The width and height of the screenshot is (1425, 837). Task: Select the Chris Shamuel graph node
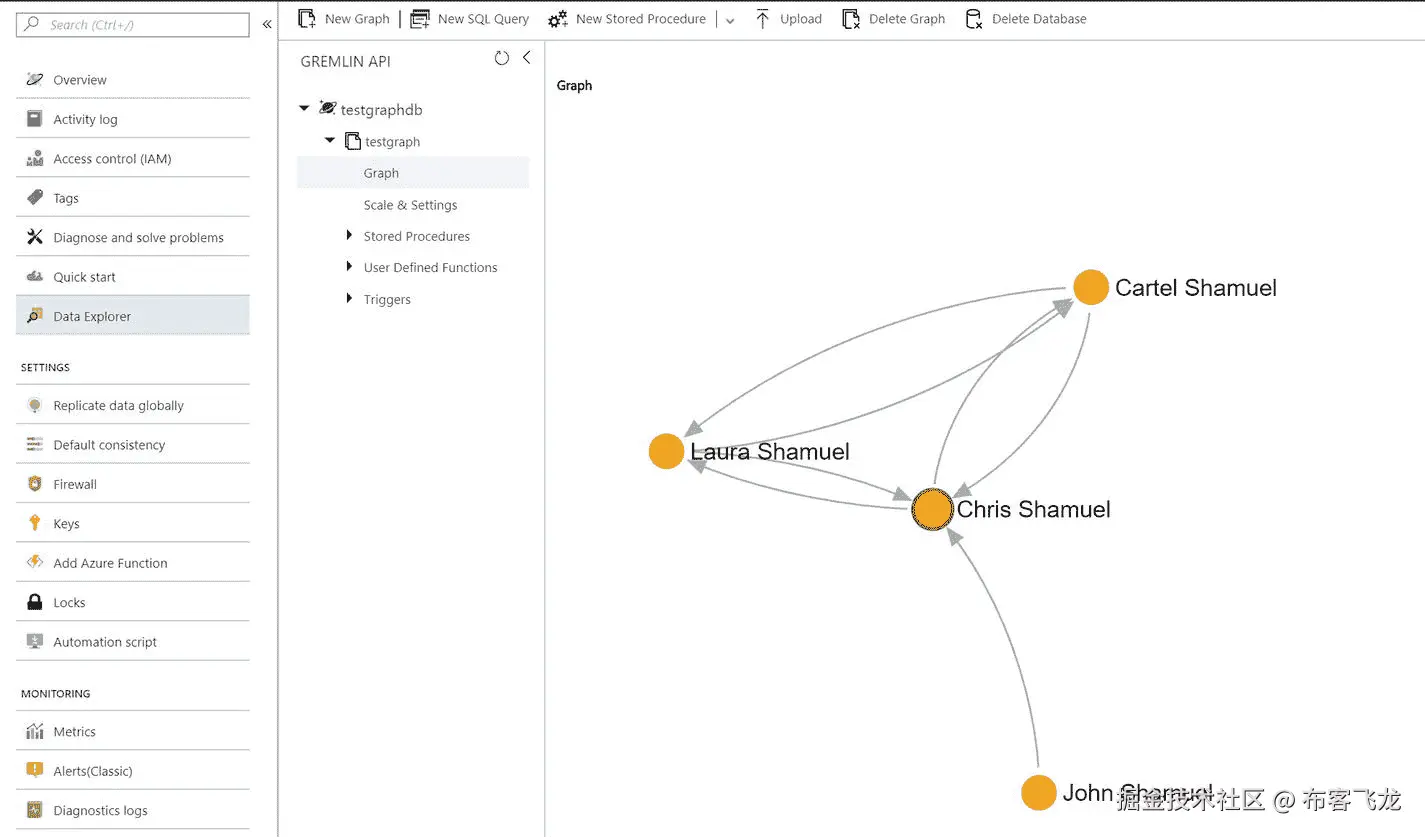pos(932,510)
